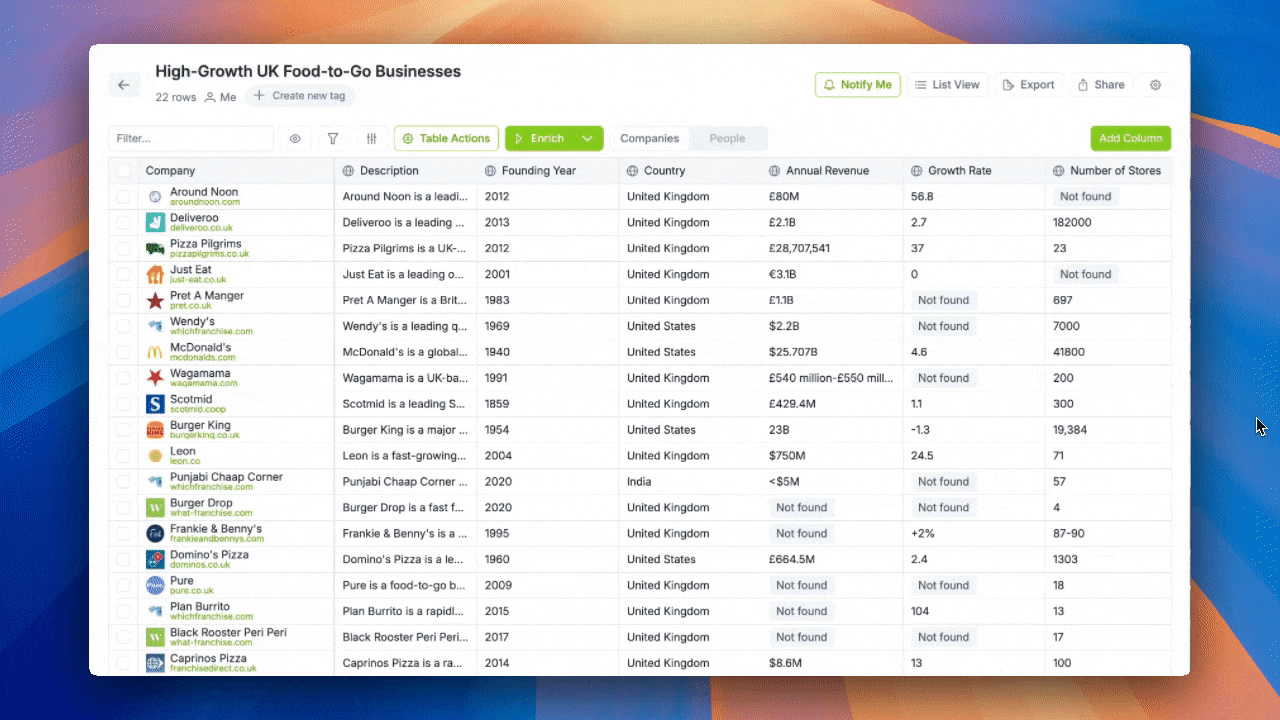Select the checkbox on the Pret A Manger row

(x=124, y=300)
